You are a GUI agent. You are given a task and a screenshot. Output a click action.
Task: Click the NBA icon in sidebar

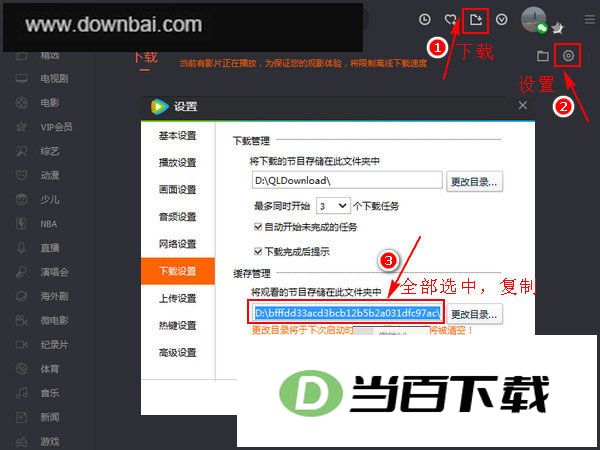coord(21,224)
